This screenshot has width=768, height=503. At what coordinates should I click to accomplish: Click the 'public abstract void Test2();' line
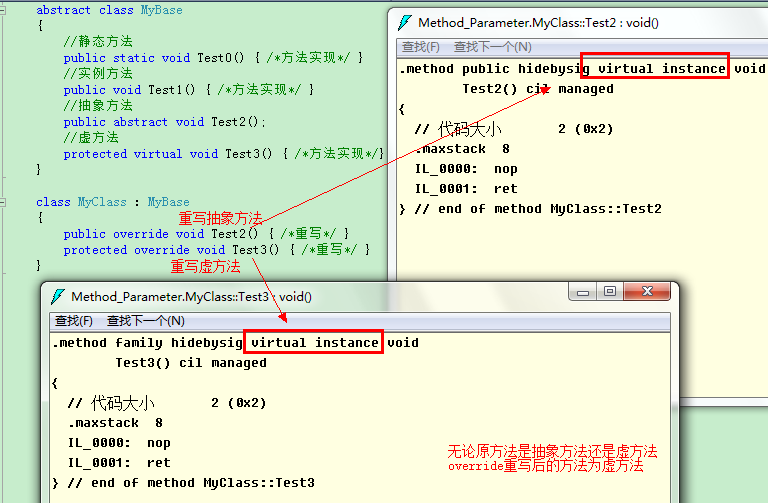[x=165, y=121]
